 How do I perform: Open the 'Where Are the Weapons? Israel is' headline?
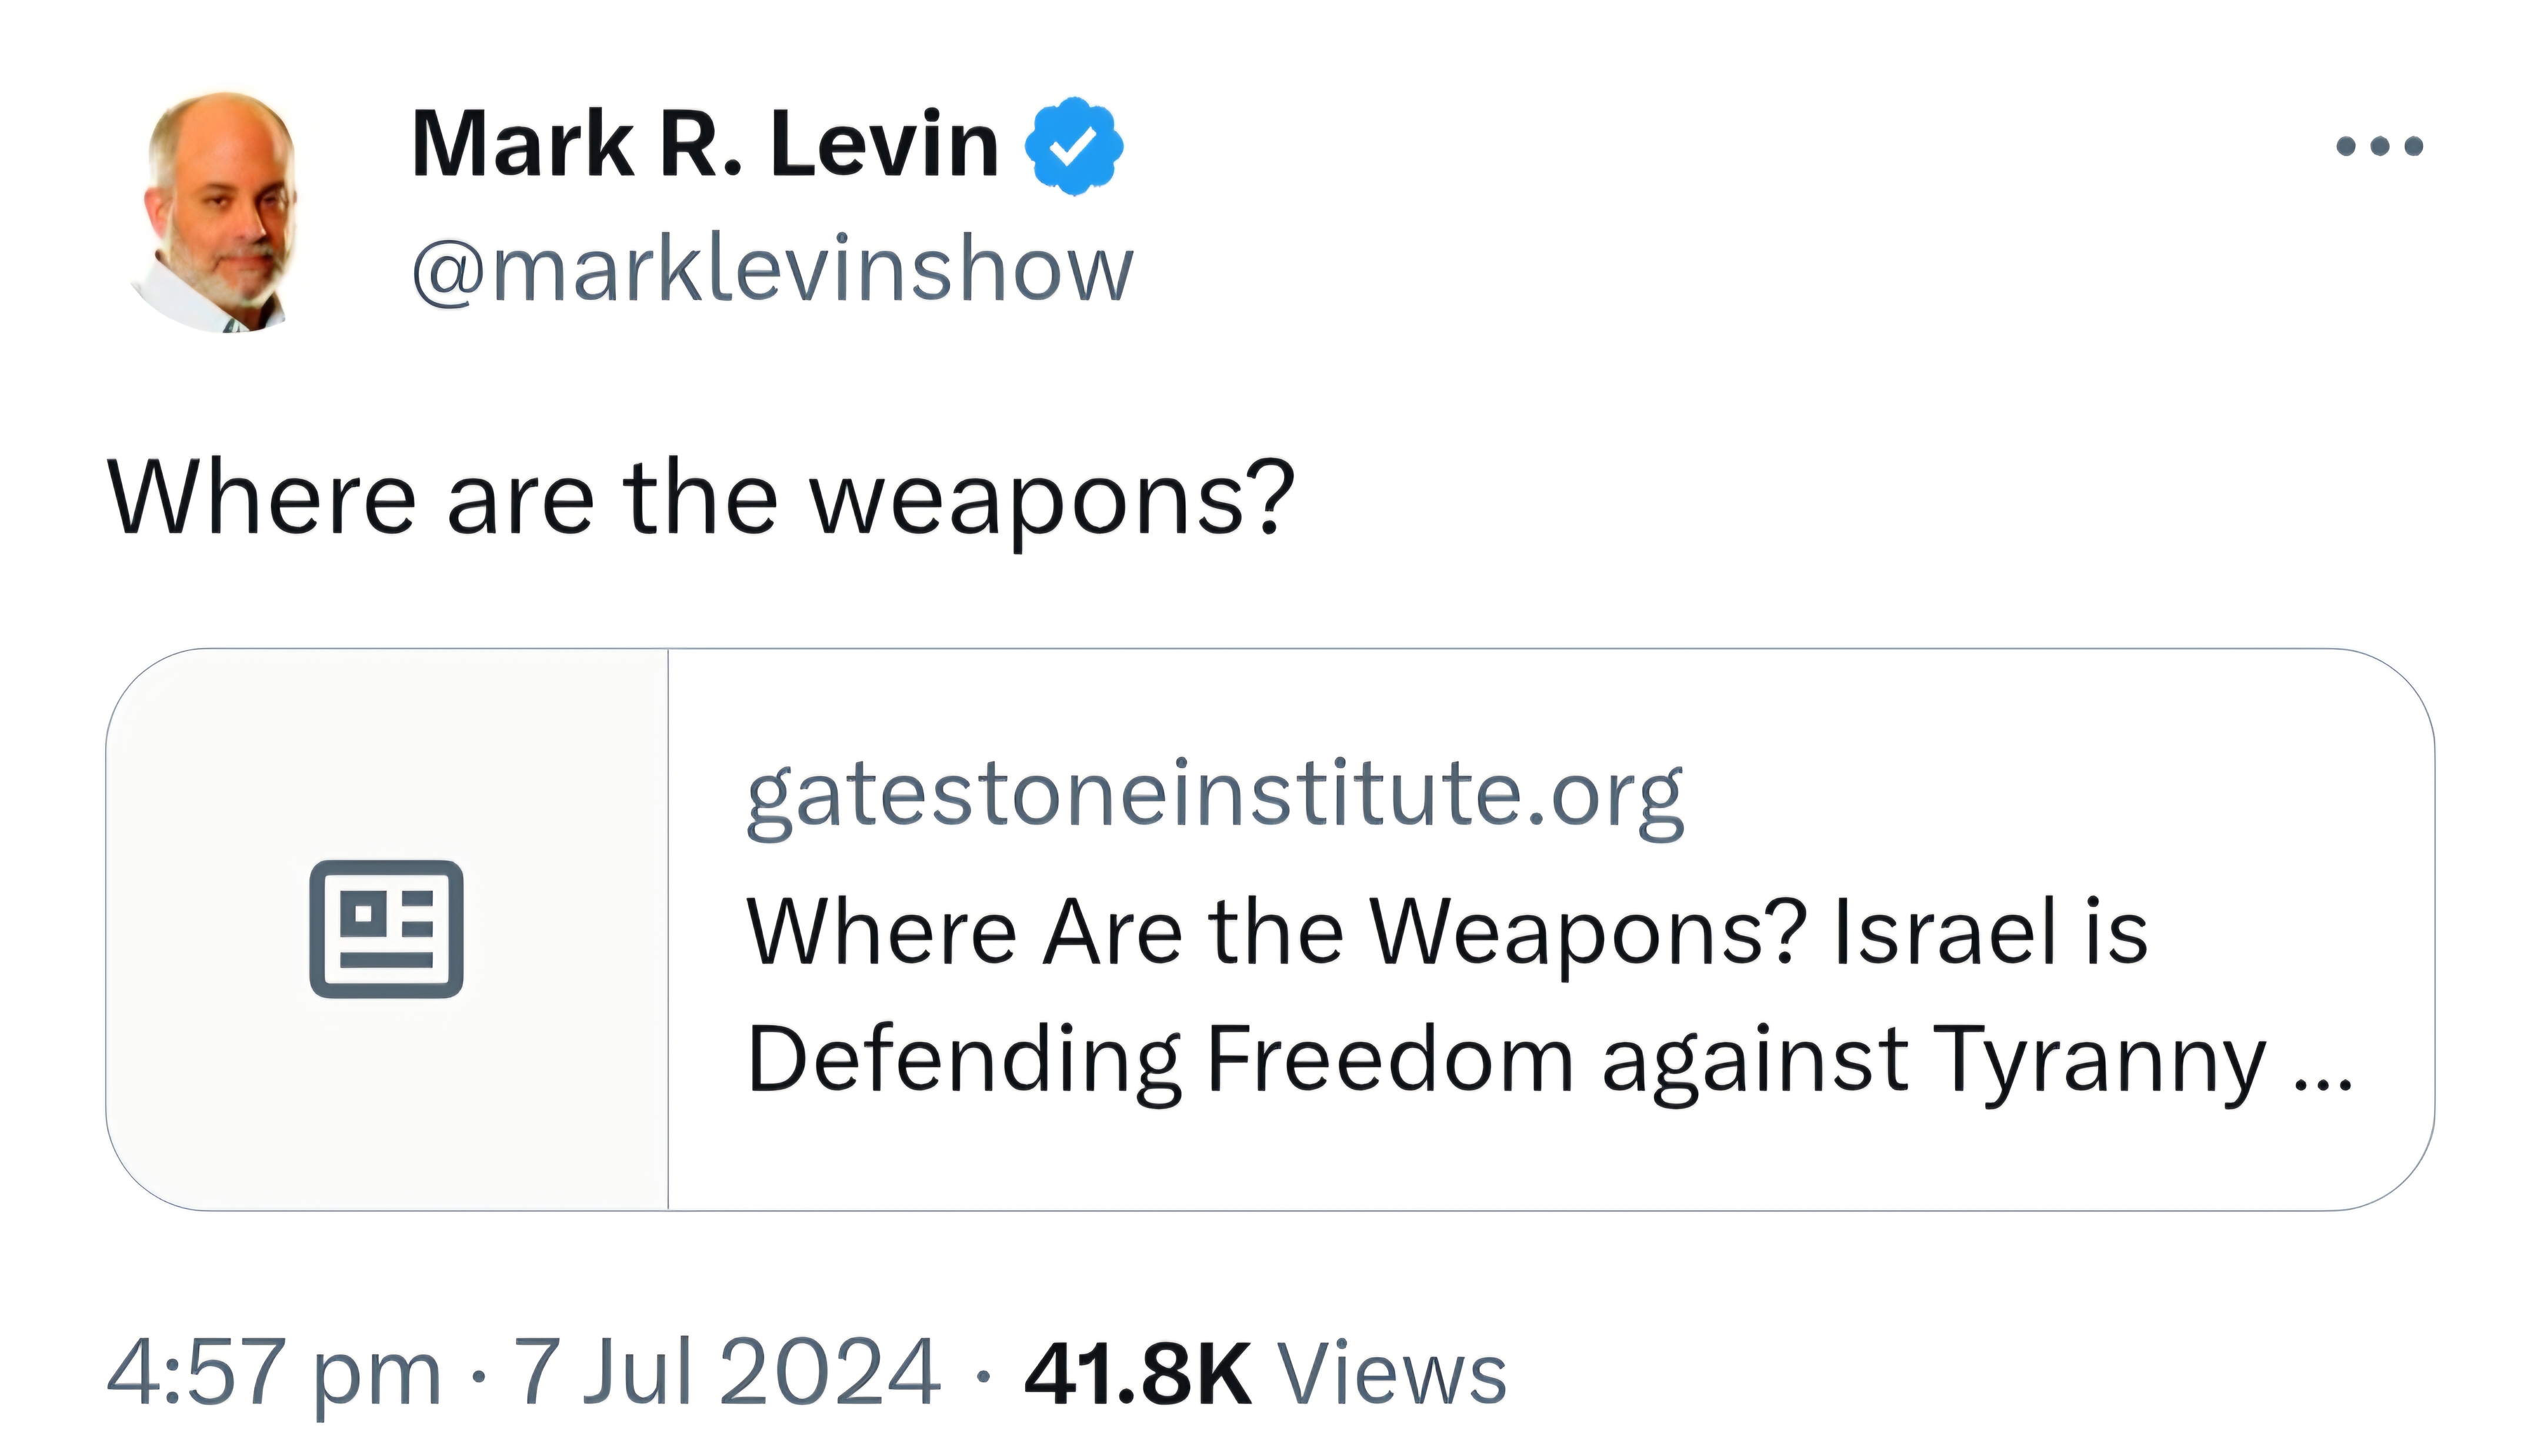click(1447, 932)
